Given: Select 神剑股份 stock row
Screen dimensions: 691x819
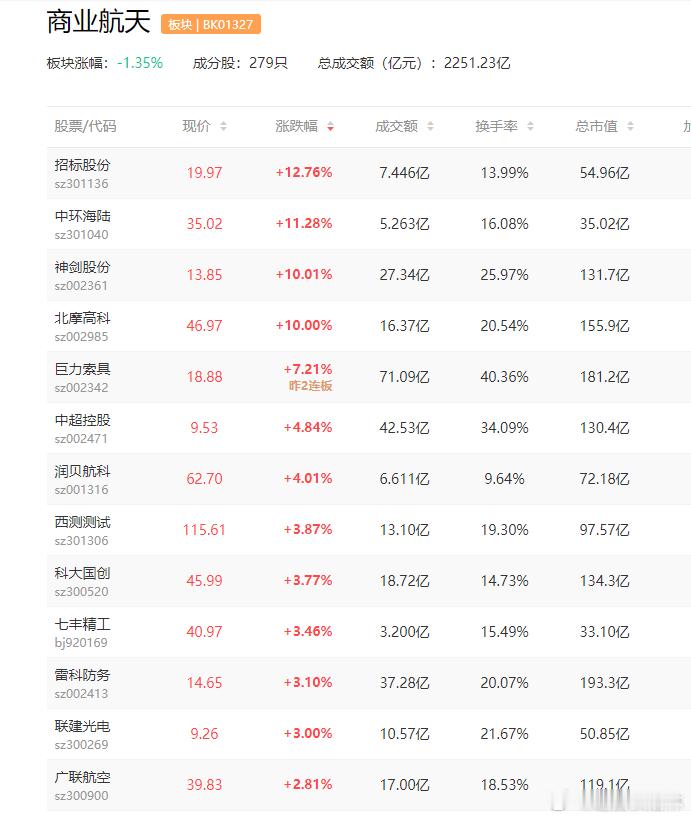Looking at the screenshot, I should (x=82, y=267).
